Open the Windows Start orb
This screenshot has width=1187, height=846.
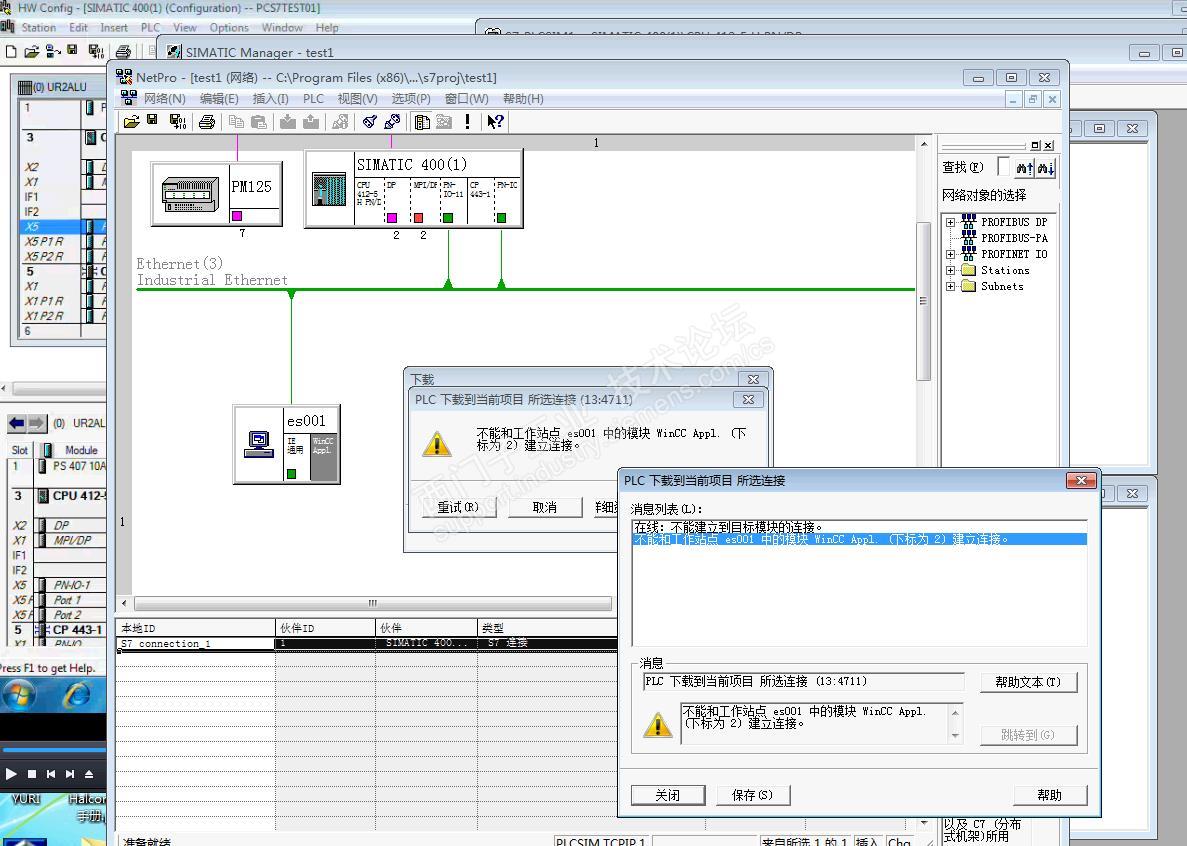tap(19, 694)
